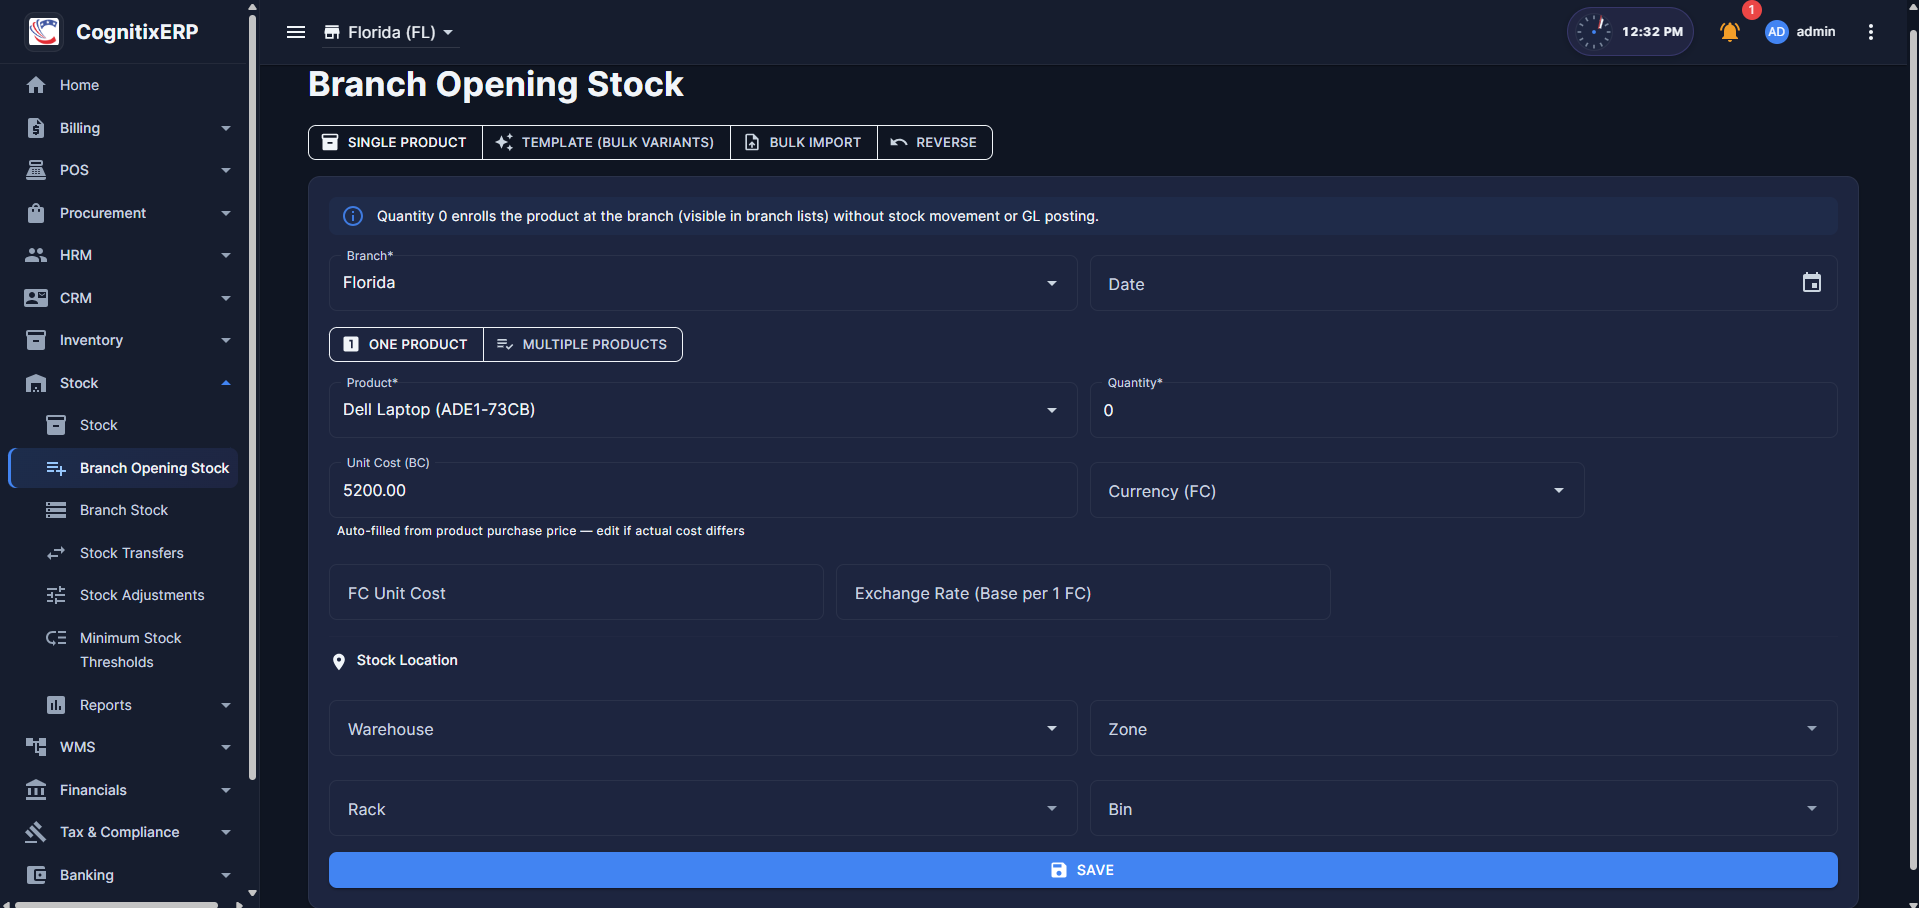
Task: Open Stock submenu item under Stock
Action: [124, 425]
